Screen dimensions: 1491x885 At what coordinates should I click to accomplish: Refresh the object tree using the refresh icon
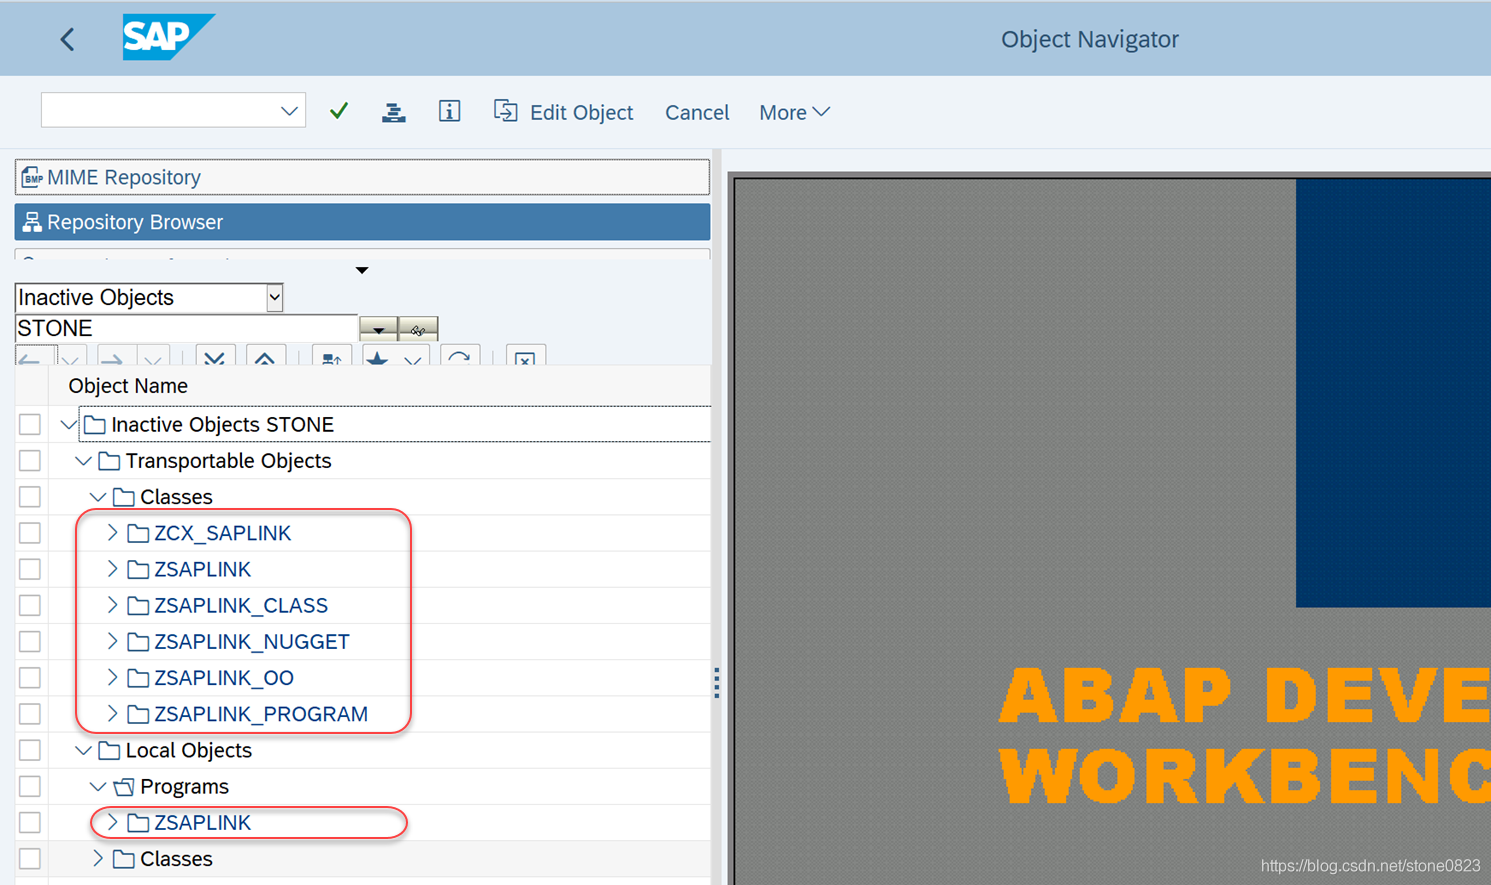click(x=460, y=358)
